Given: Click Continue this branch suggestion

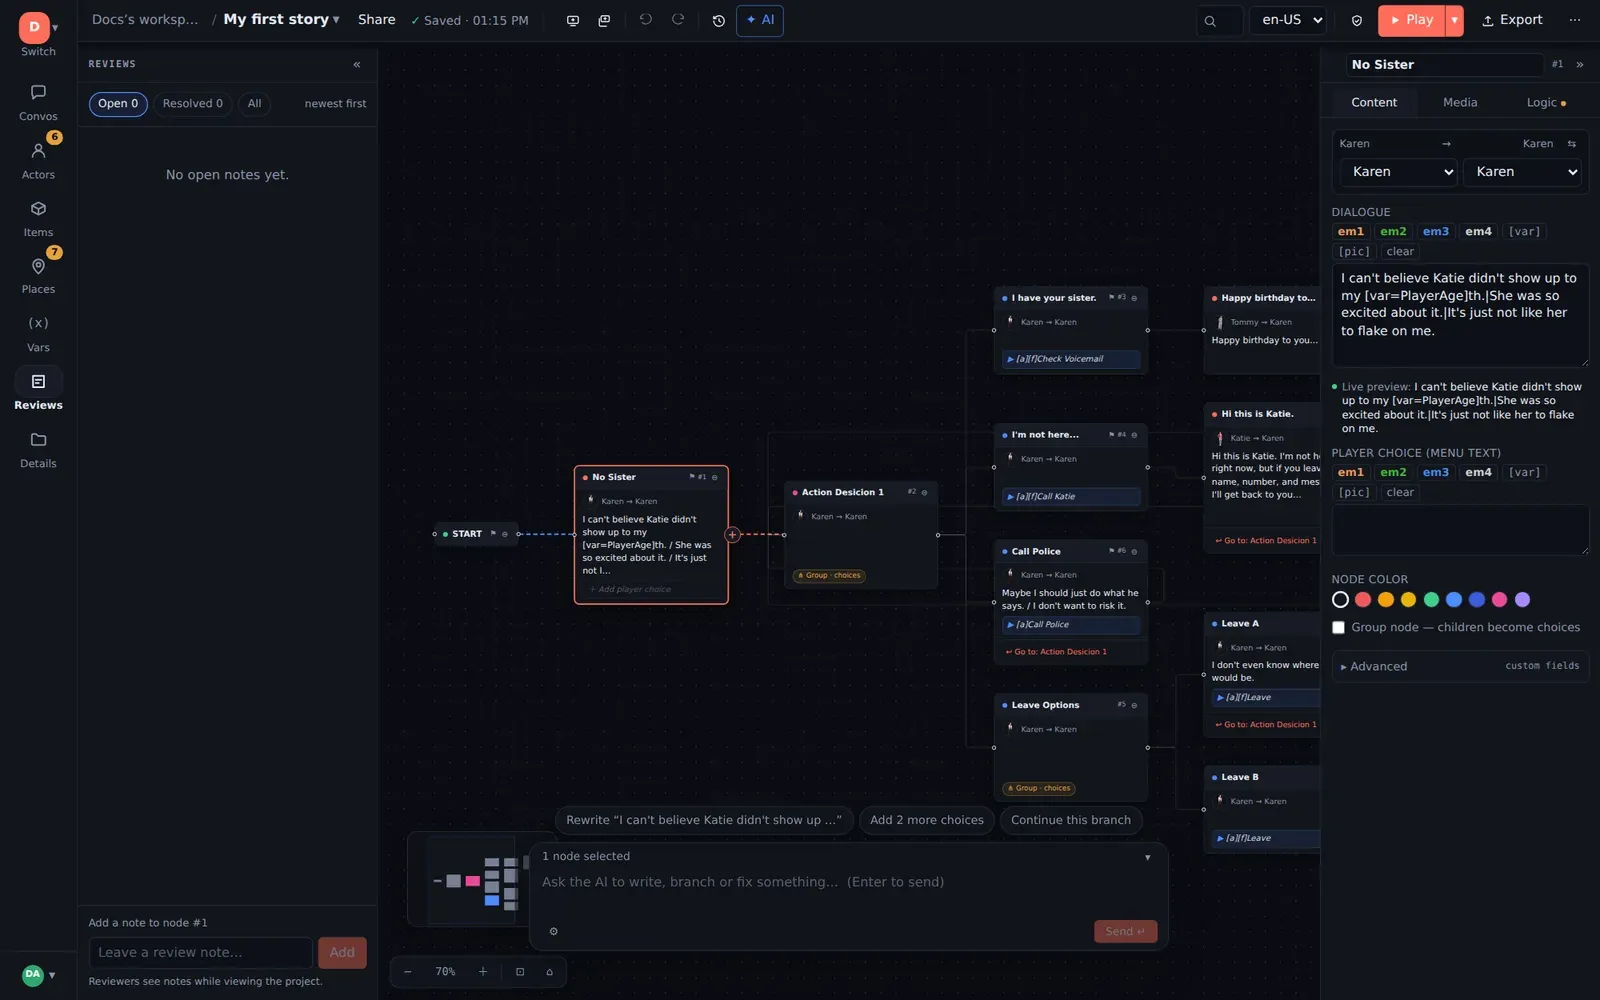Looking at the screenshot, I should 1071,820.
